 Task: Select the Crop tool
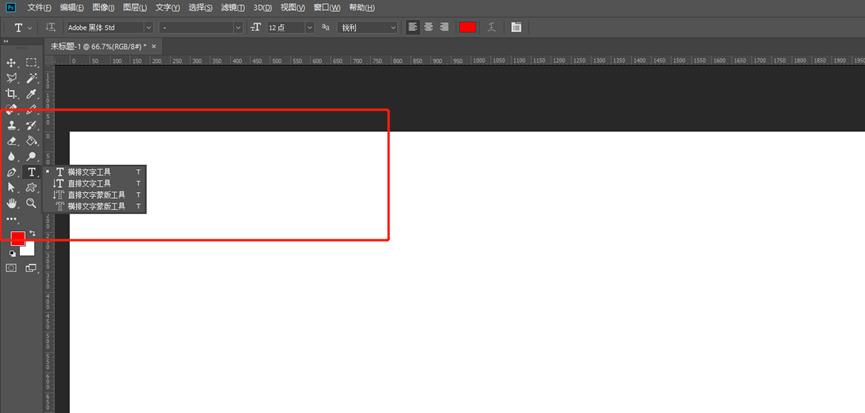click(x=12, y=93)
